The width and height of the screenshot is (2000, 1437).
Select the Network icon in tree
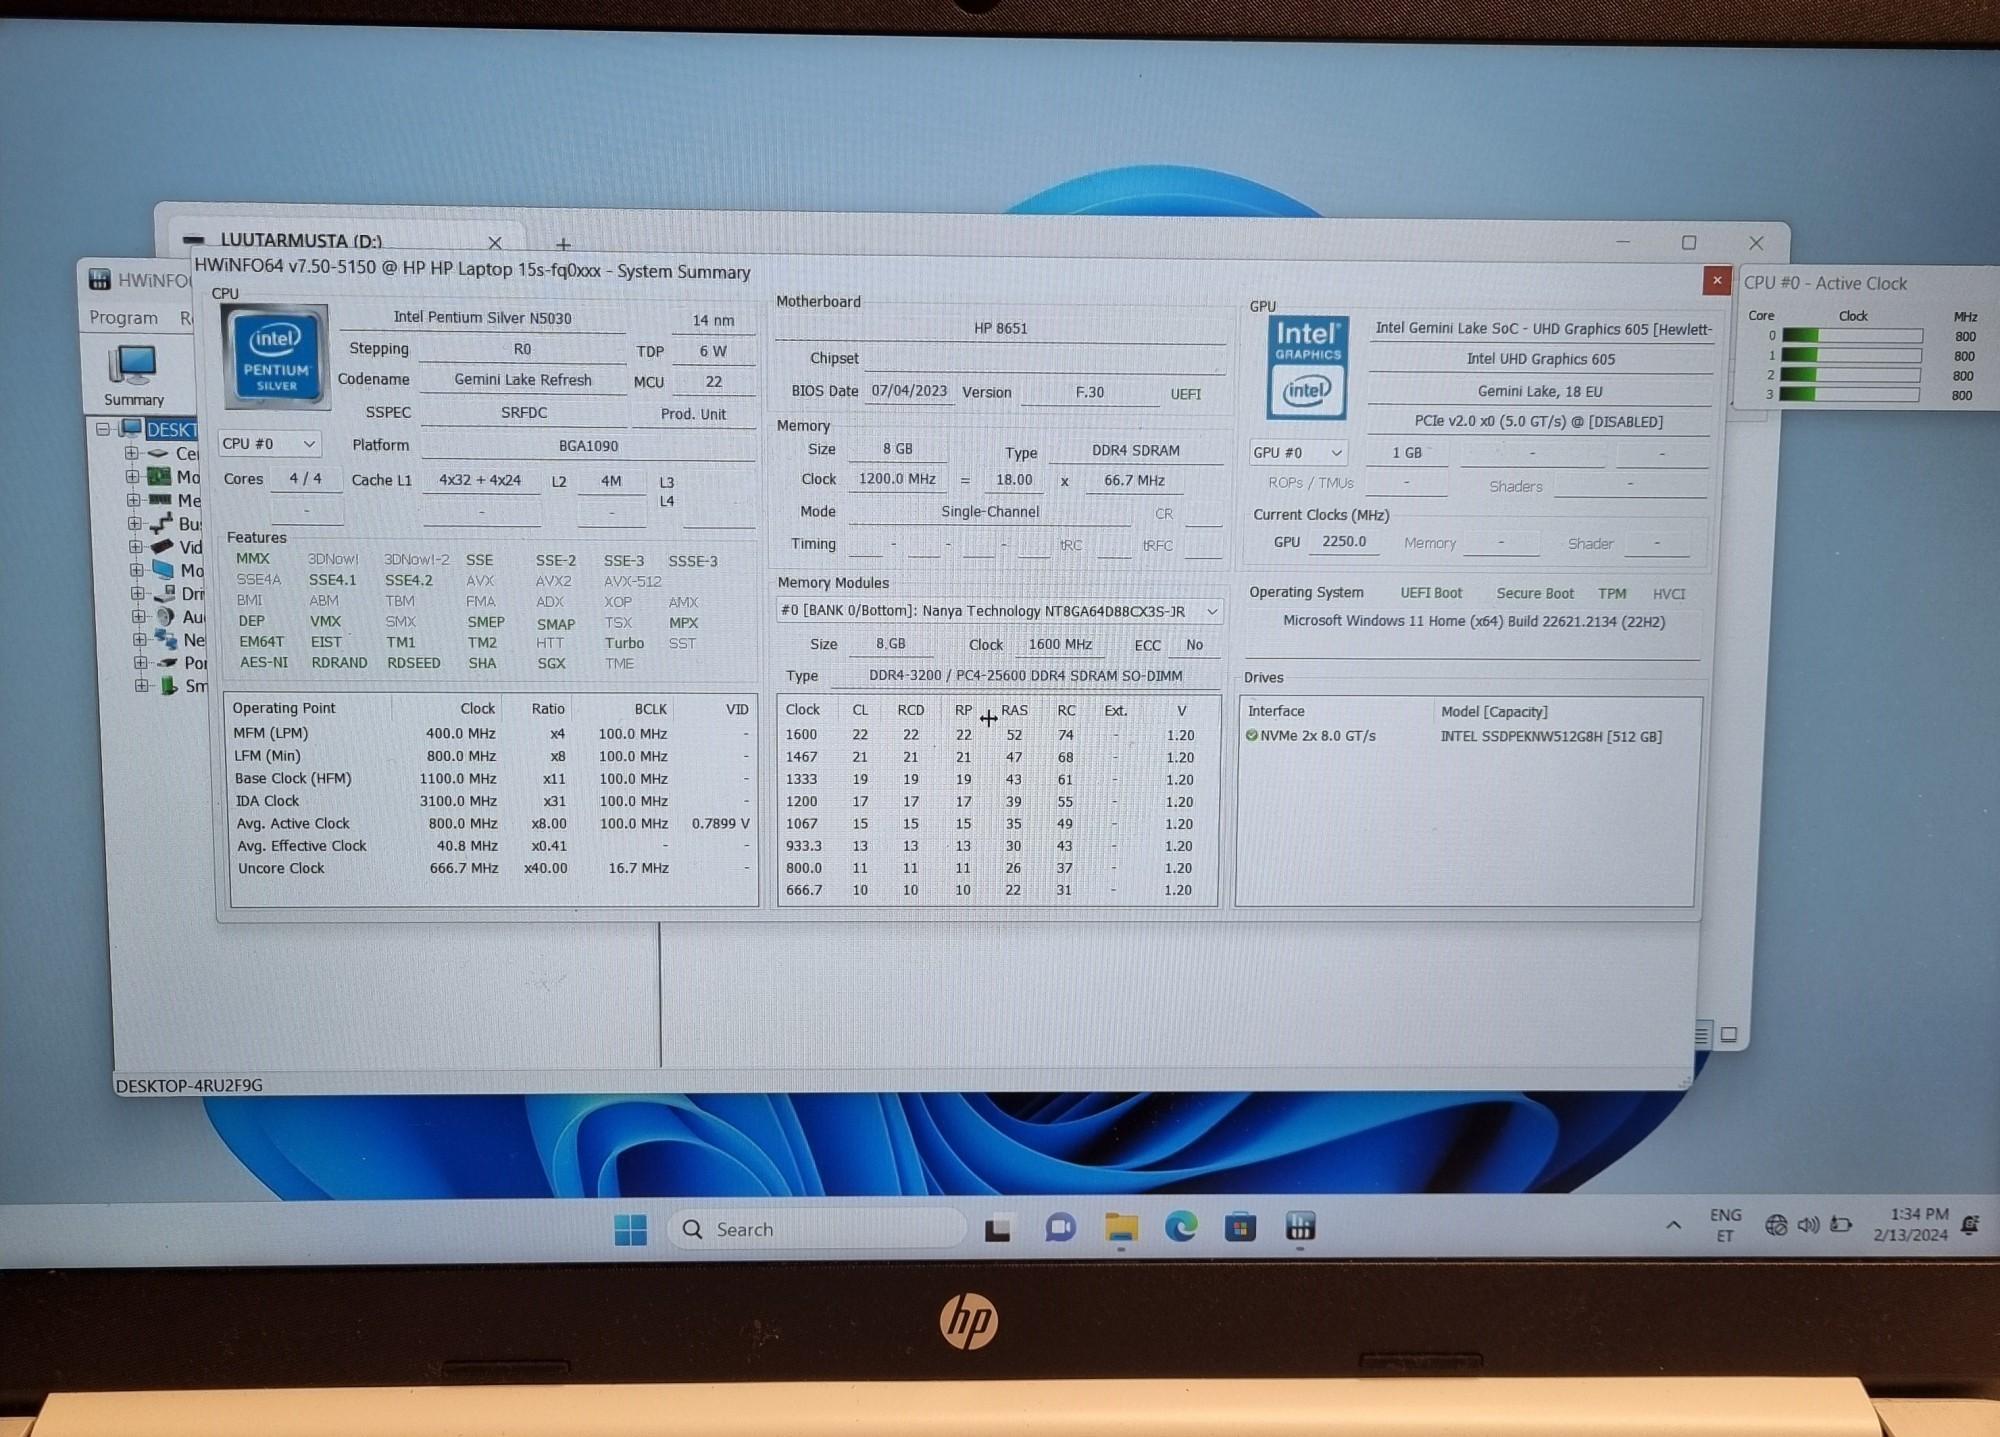pos(167,639)
